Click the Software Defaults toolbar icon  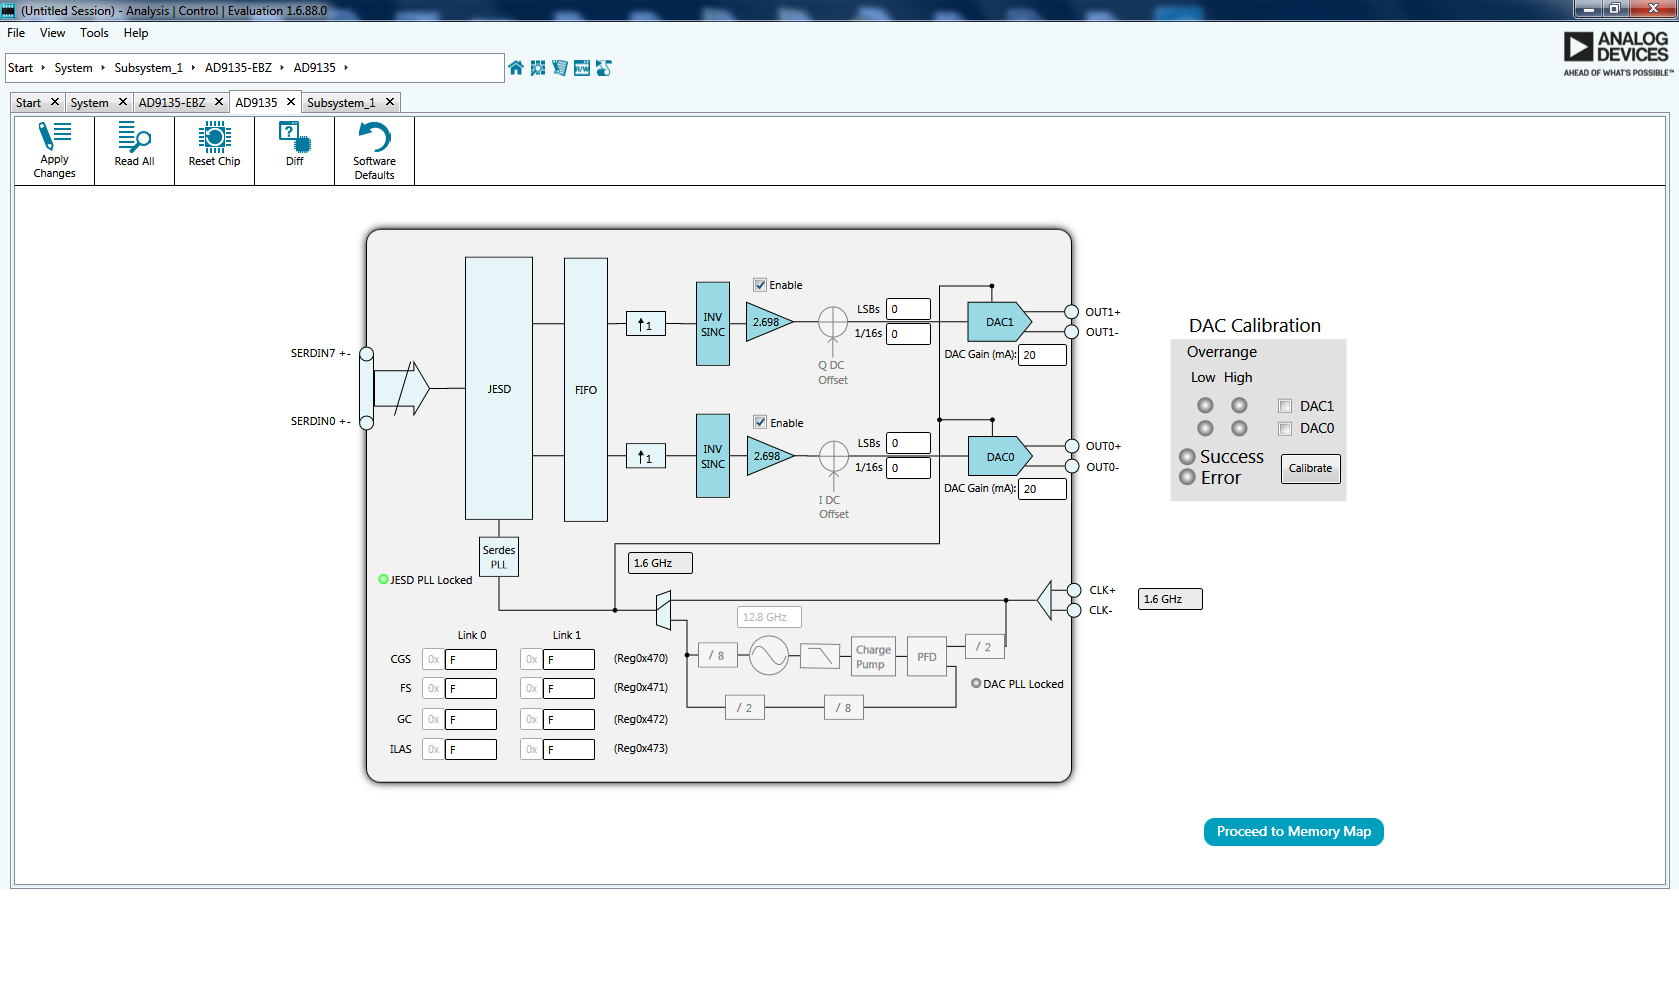tap(373, 150)
